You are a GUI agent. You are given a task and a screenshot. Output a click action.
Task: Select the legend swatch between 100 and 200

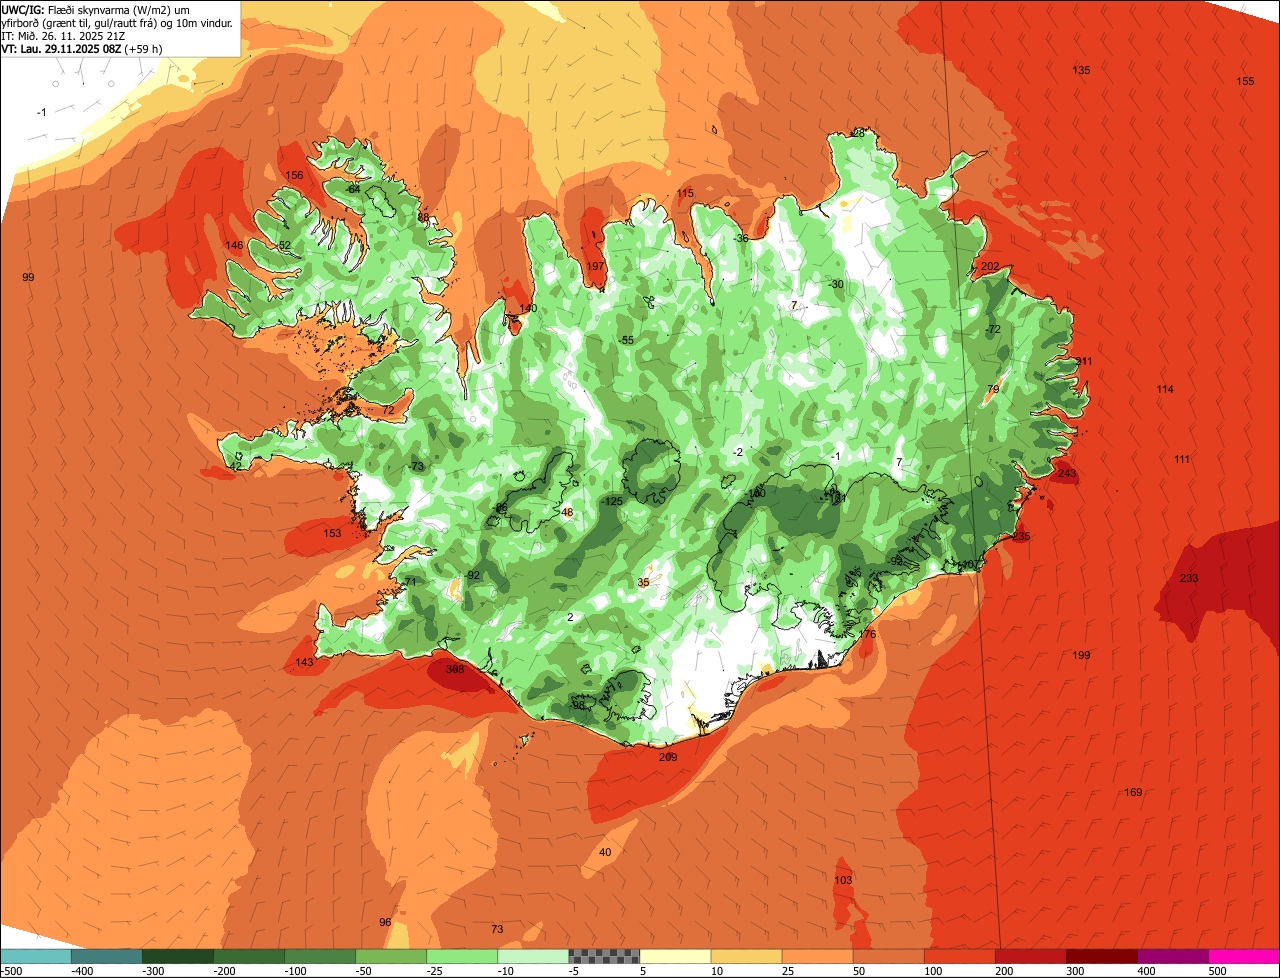[x=958, y=957]
